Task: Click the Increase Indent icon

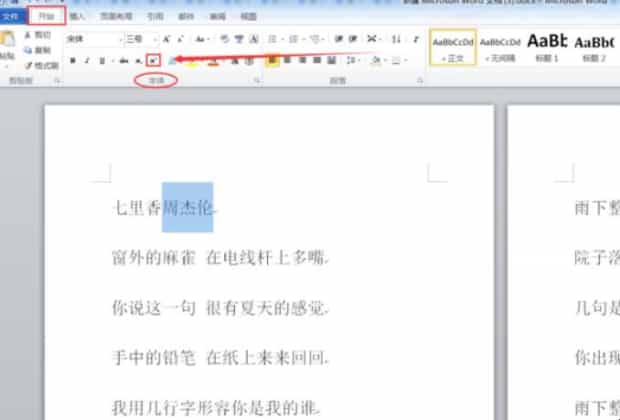Action: (x=353, y=39)
